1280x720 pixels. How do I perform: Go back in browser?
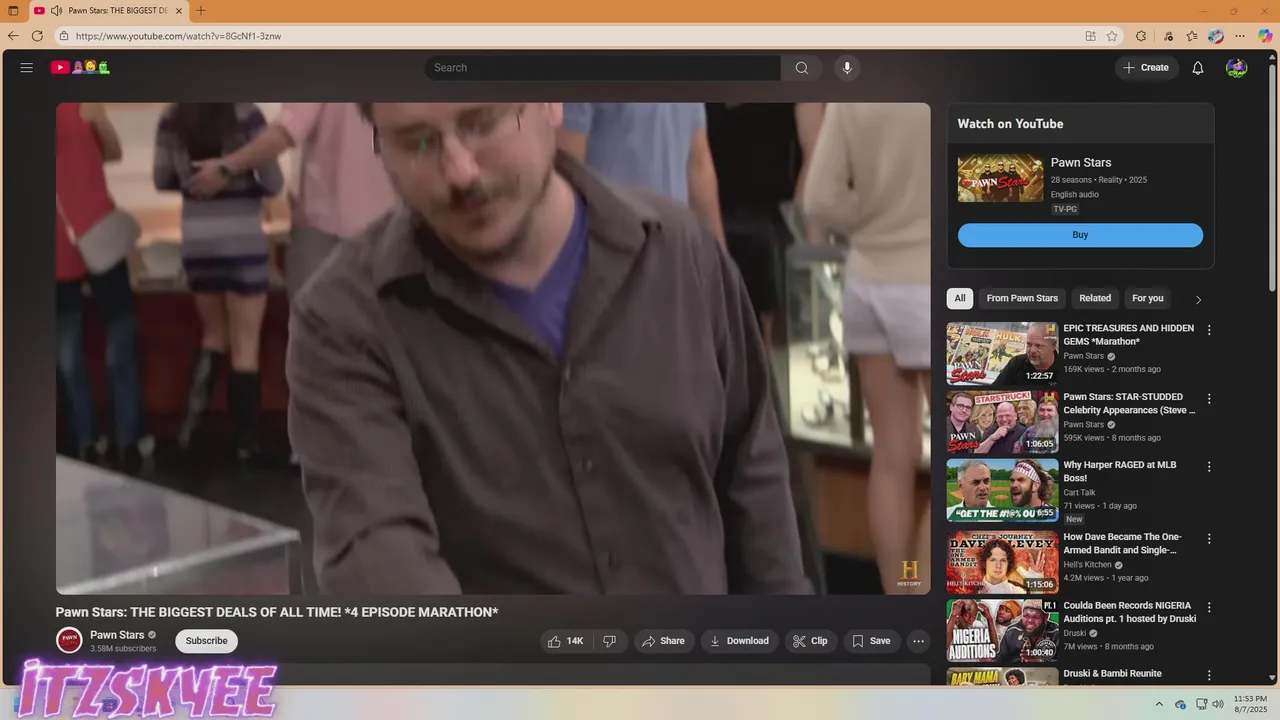point(13,36)
